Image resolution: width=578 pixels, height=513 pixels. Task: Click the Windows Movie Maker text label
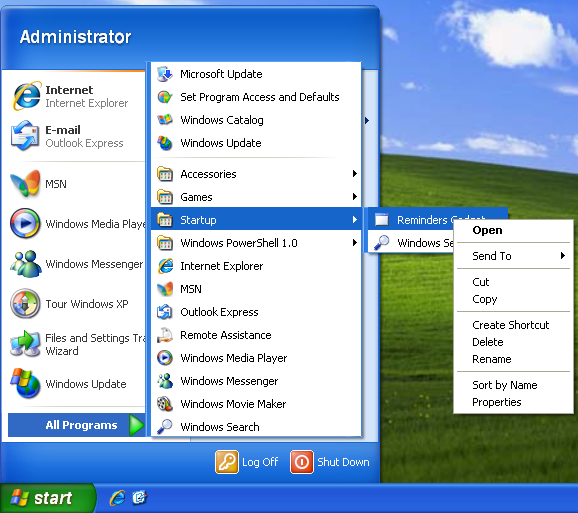(x=233, y=404)
